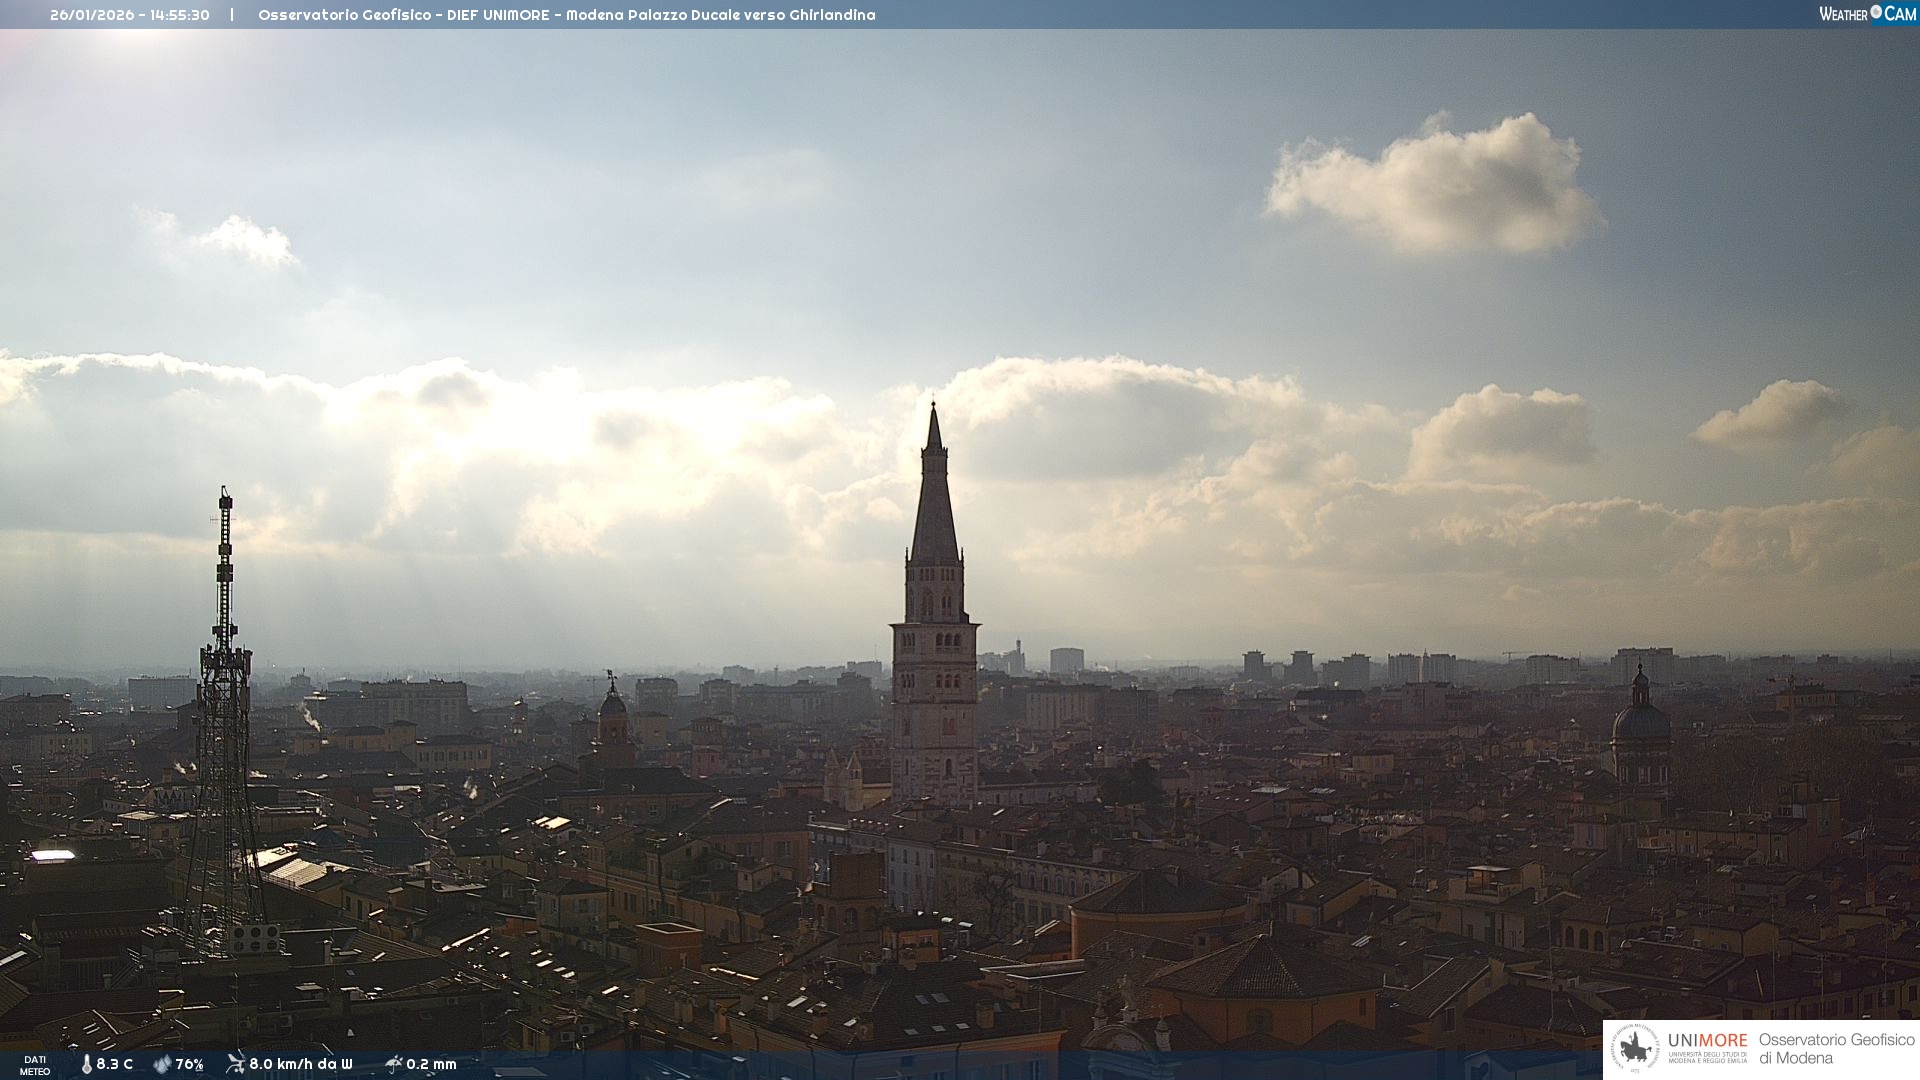The image size is (1920, 1080).
Task: Click the 0.2 mm rainfall value
Action: click(x=431, y=1064)
